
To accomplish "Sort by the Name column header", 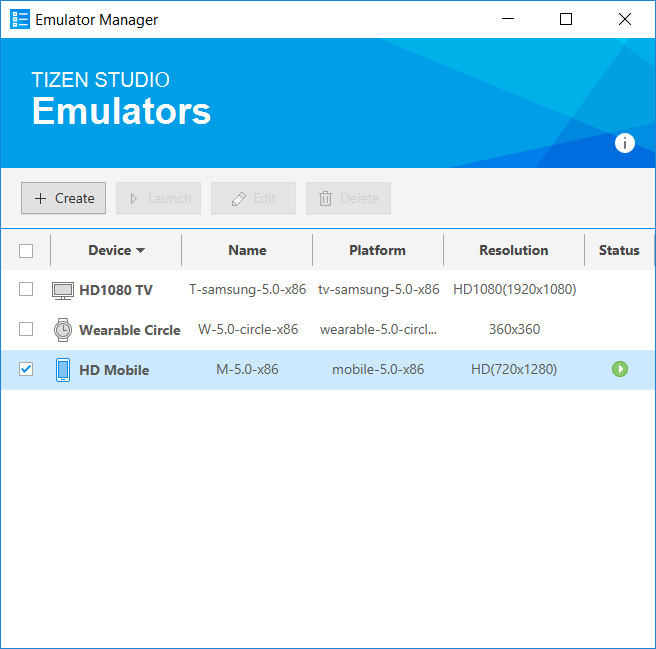I will (x=247, y=250).
